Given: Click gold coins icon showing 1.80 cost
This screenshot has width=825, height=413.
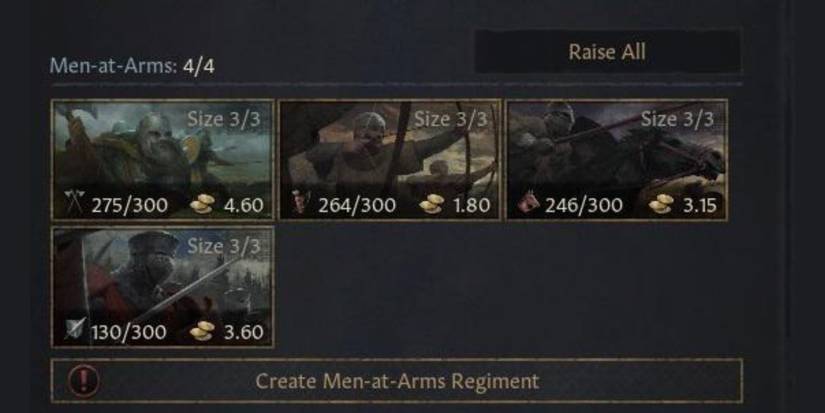Looking at the screenshot, I should pyautogui.click(x=430, y=206).
